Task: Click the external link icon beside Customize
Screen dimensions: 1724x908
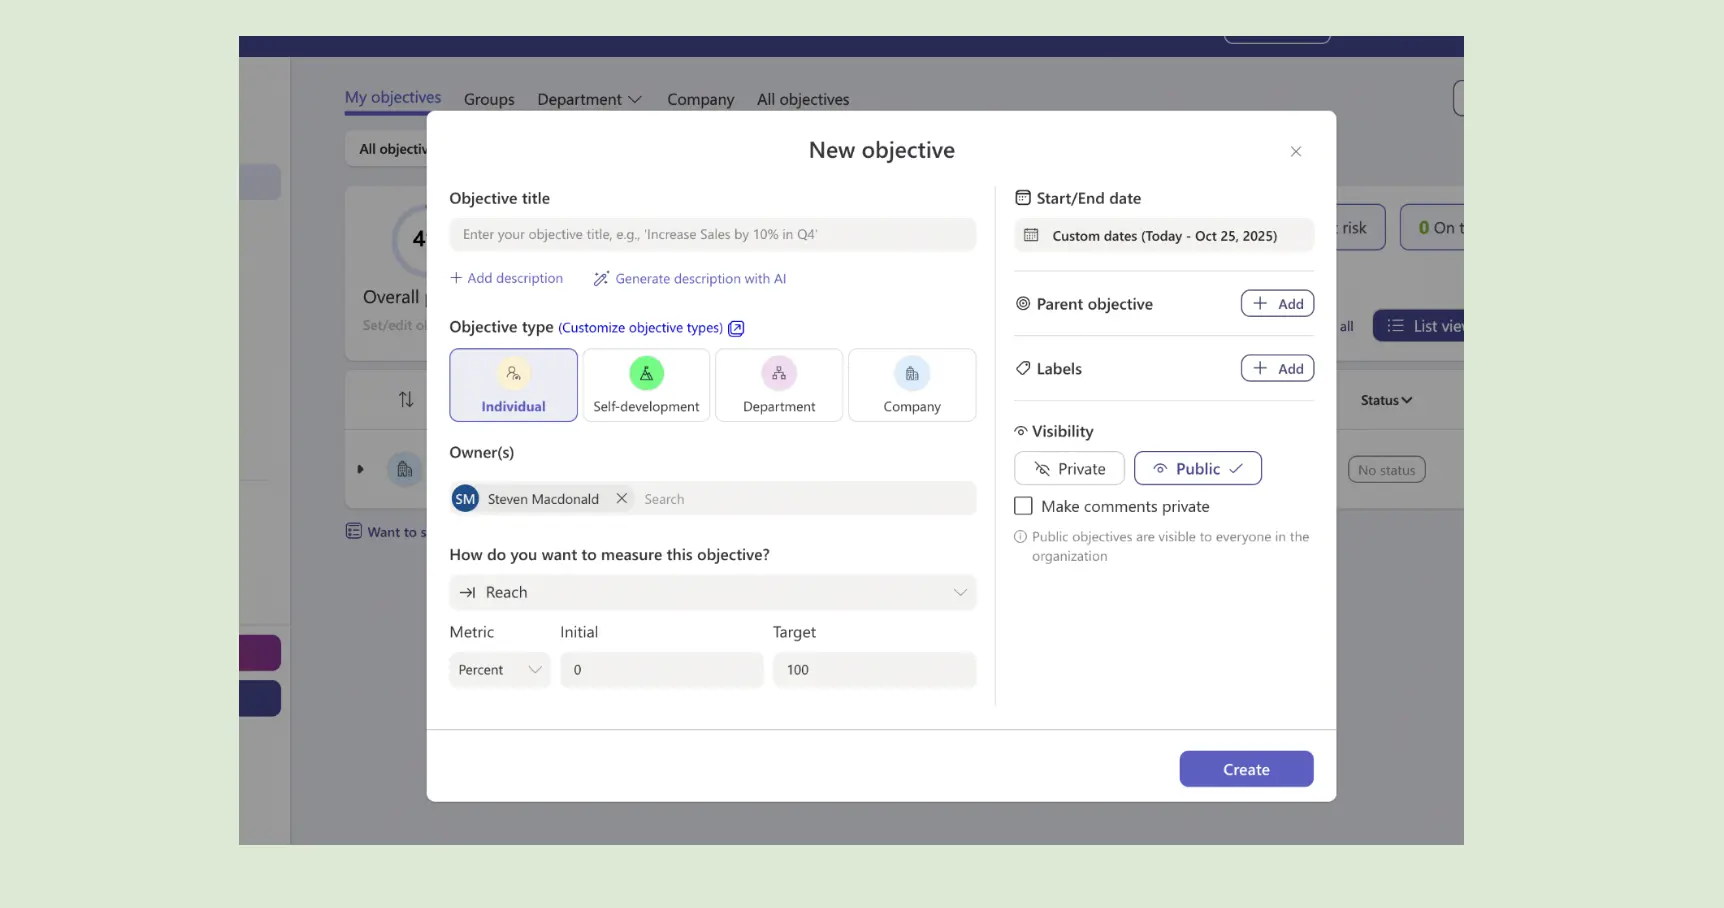Action: point(736,328)
